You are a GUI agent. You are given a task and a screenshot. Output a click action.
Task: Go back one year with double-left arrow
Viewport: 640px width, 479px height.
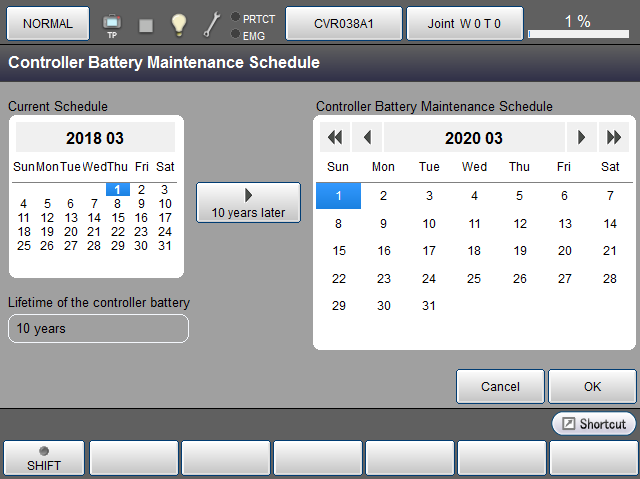pyautogui.click(x=335, y=138)
